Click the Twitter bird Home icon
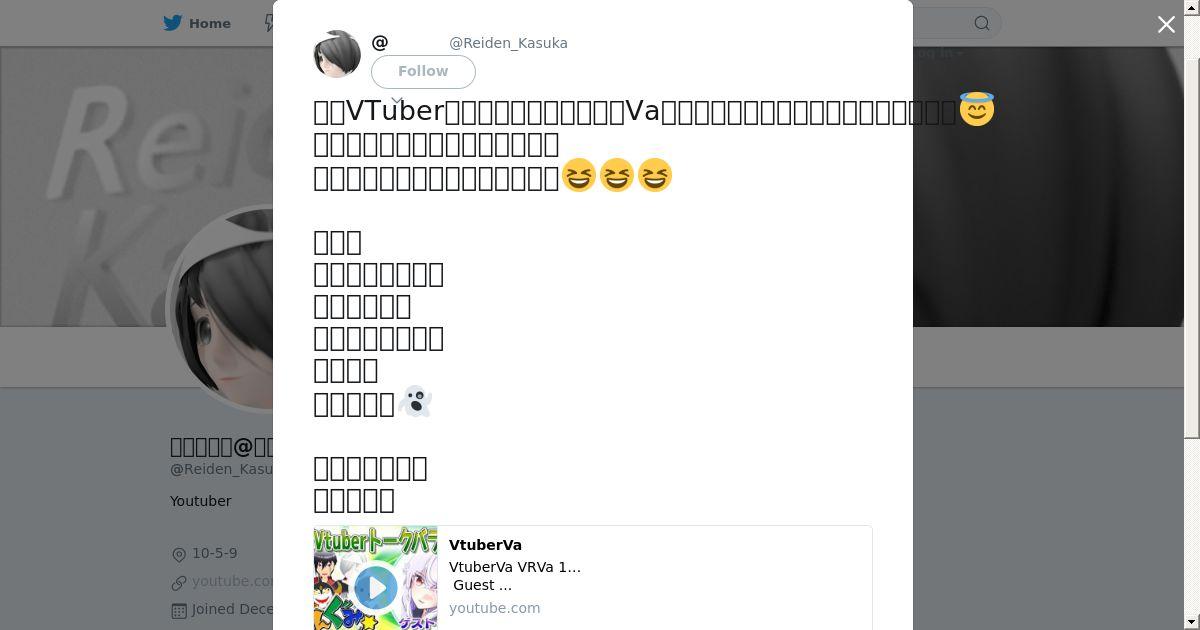 point(174,23)
